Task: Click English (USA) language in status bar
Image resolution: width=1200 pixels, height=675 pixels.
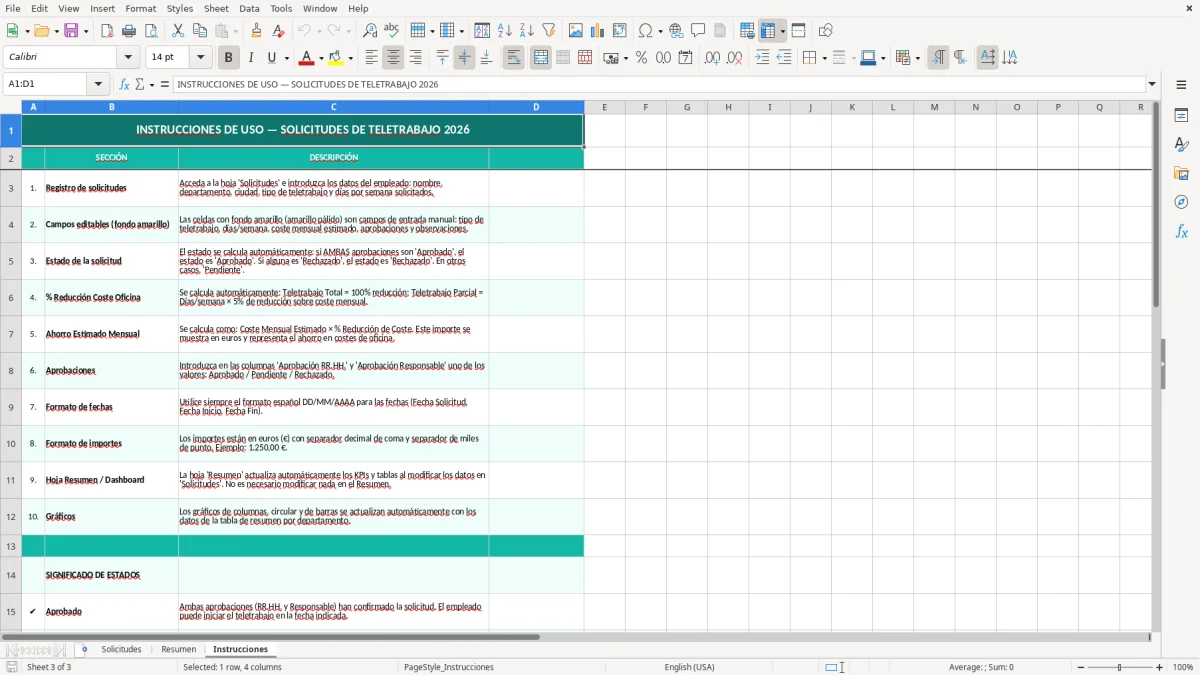Action: (x=689, y=667)
